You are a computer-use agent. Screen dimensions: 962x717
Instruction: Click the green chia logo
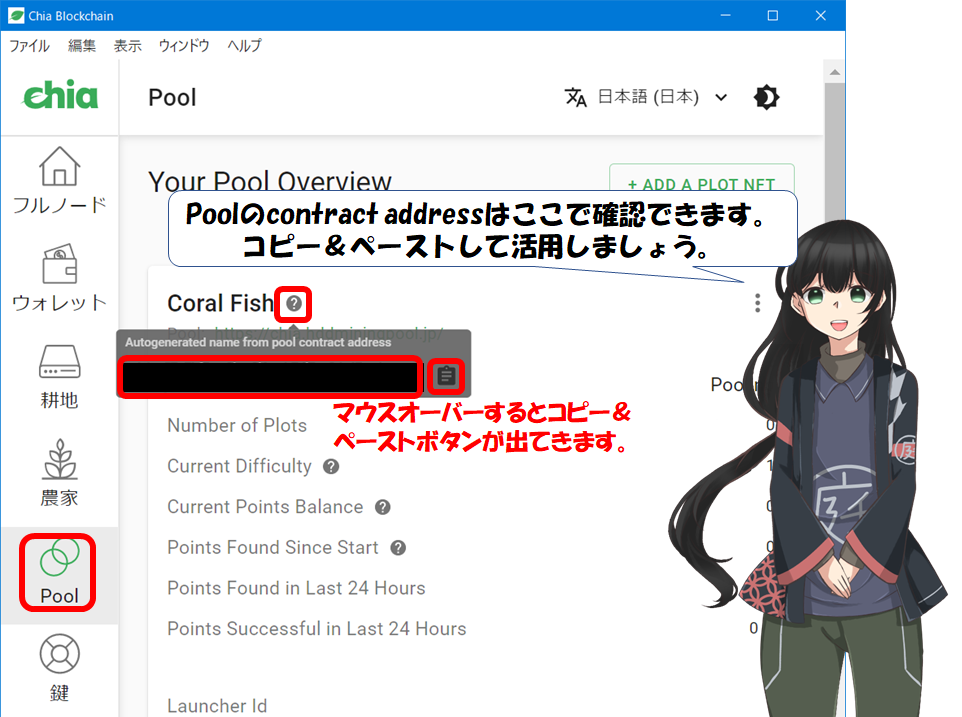[x=60, y=95]
